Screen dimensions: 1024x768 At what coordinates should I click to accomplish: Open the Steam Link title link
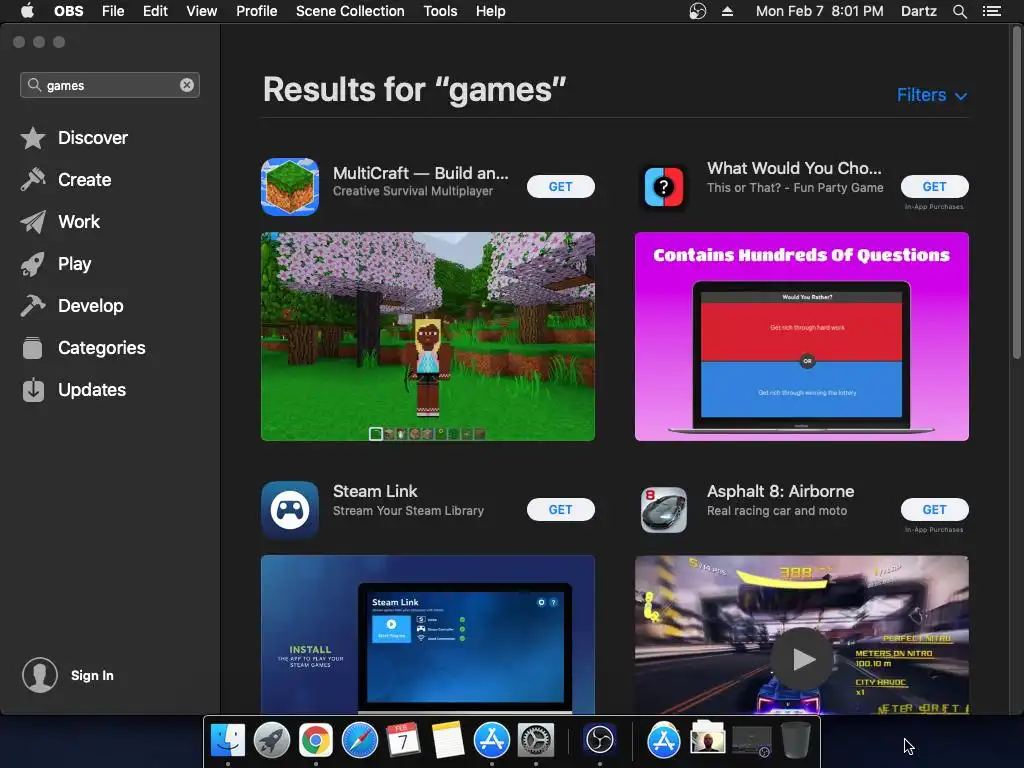[x=375, y=491]
